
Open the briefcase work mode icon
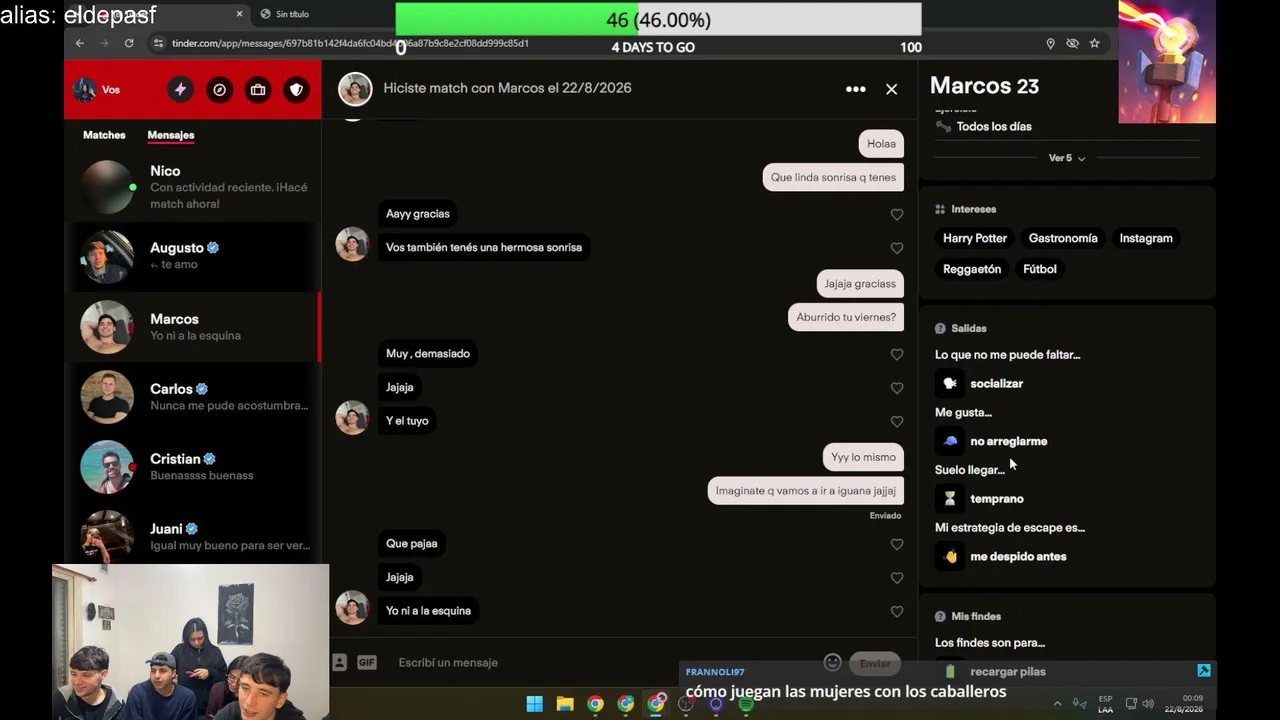click(x=258, y=90)
